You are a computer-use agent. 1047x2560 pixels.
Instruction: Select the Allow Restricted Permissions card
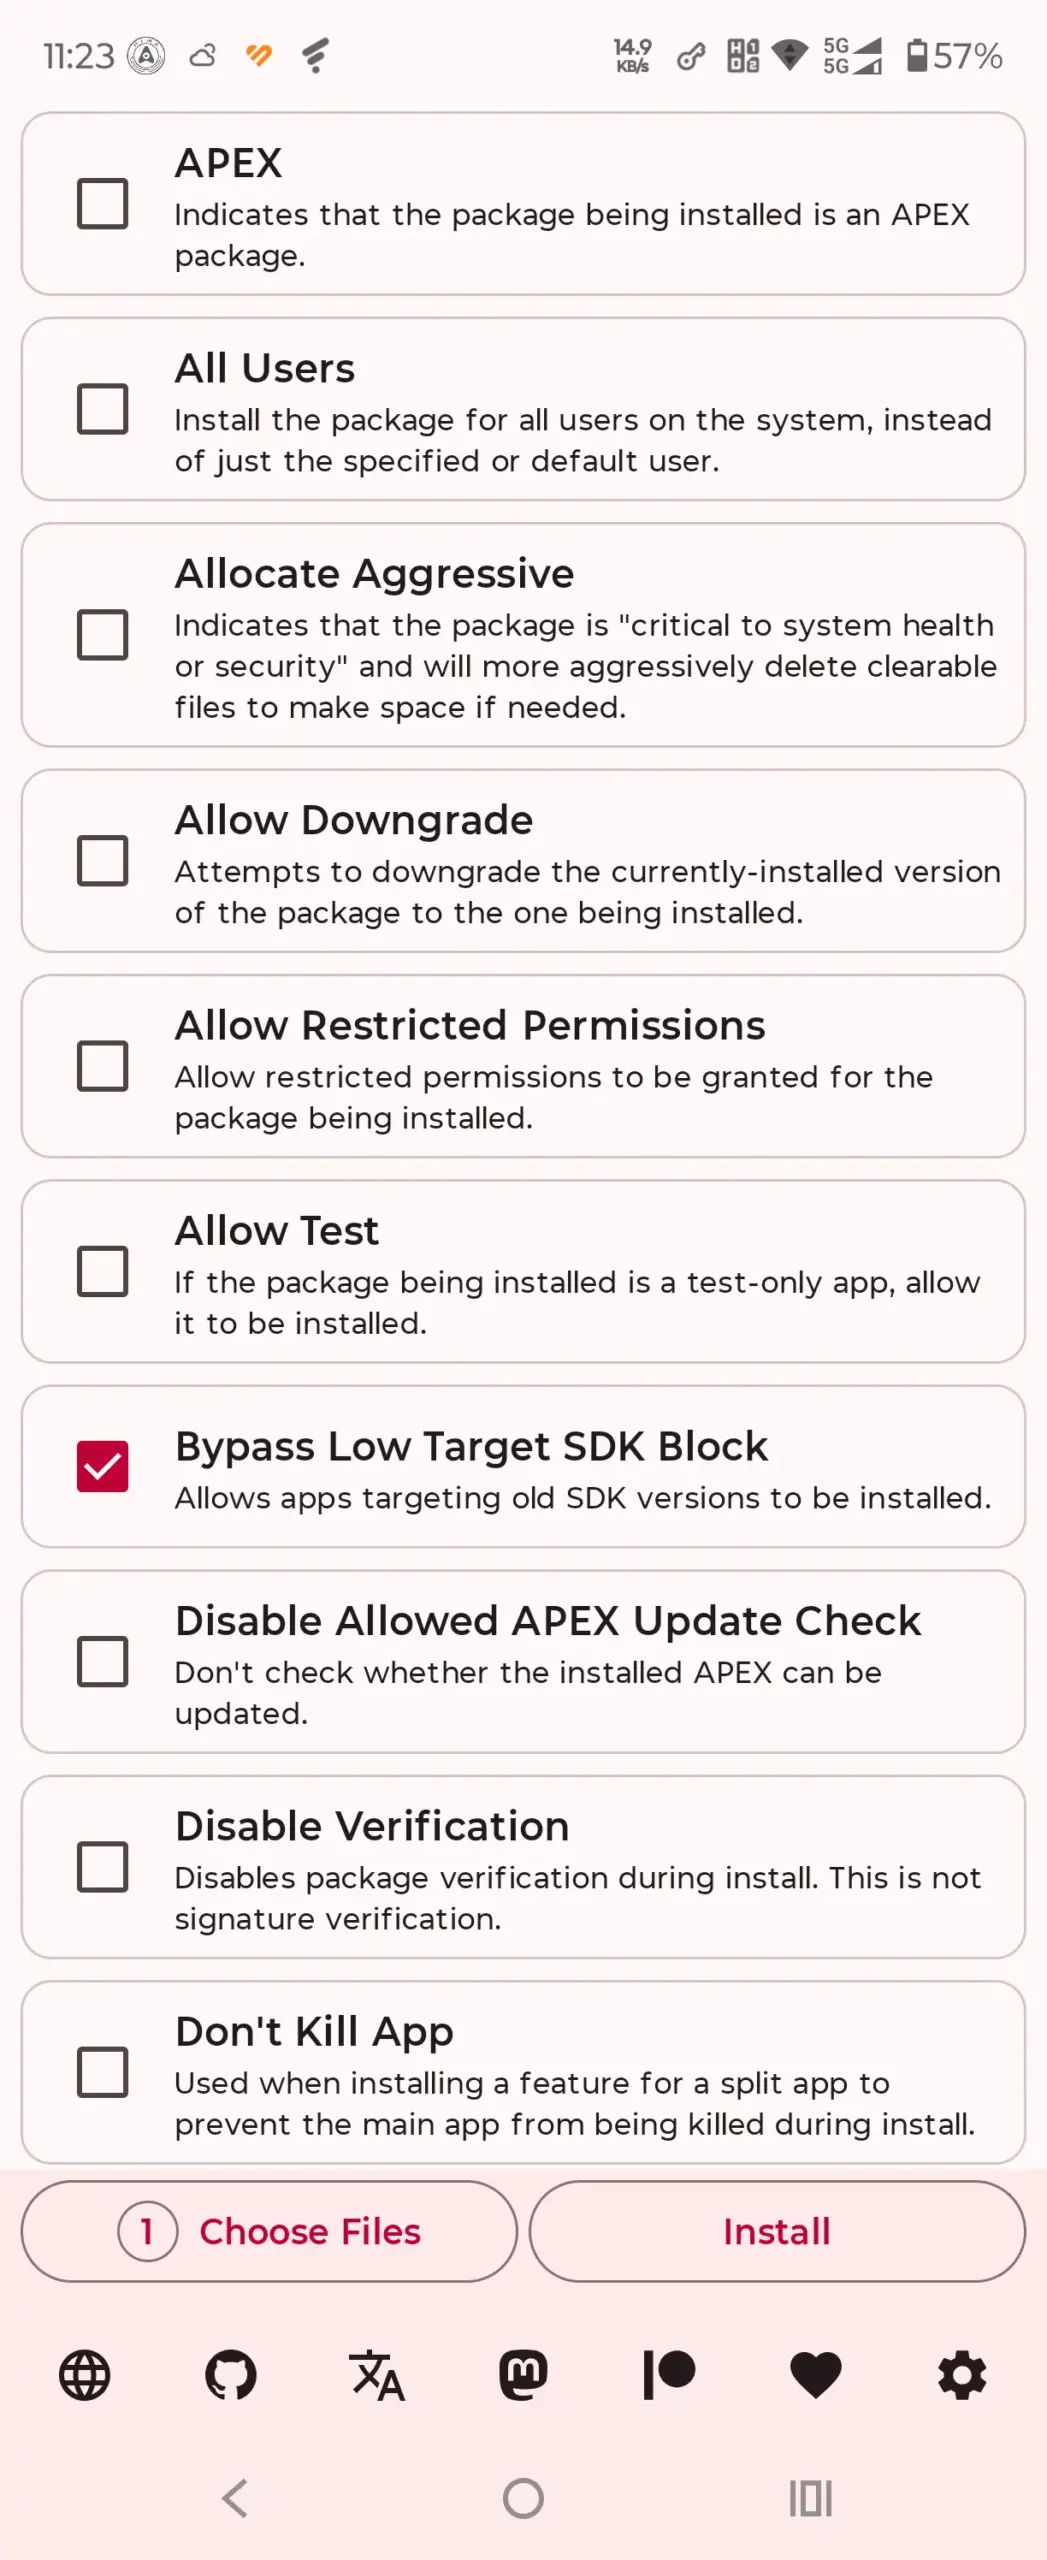pos(523,1066)
